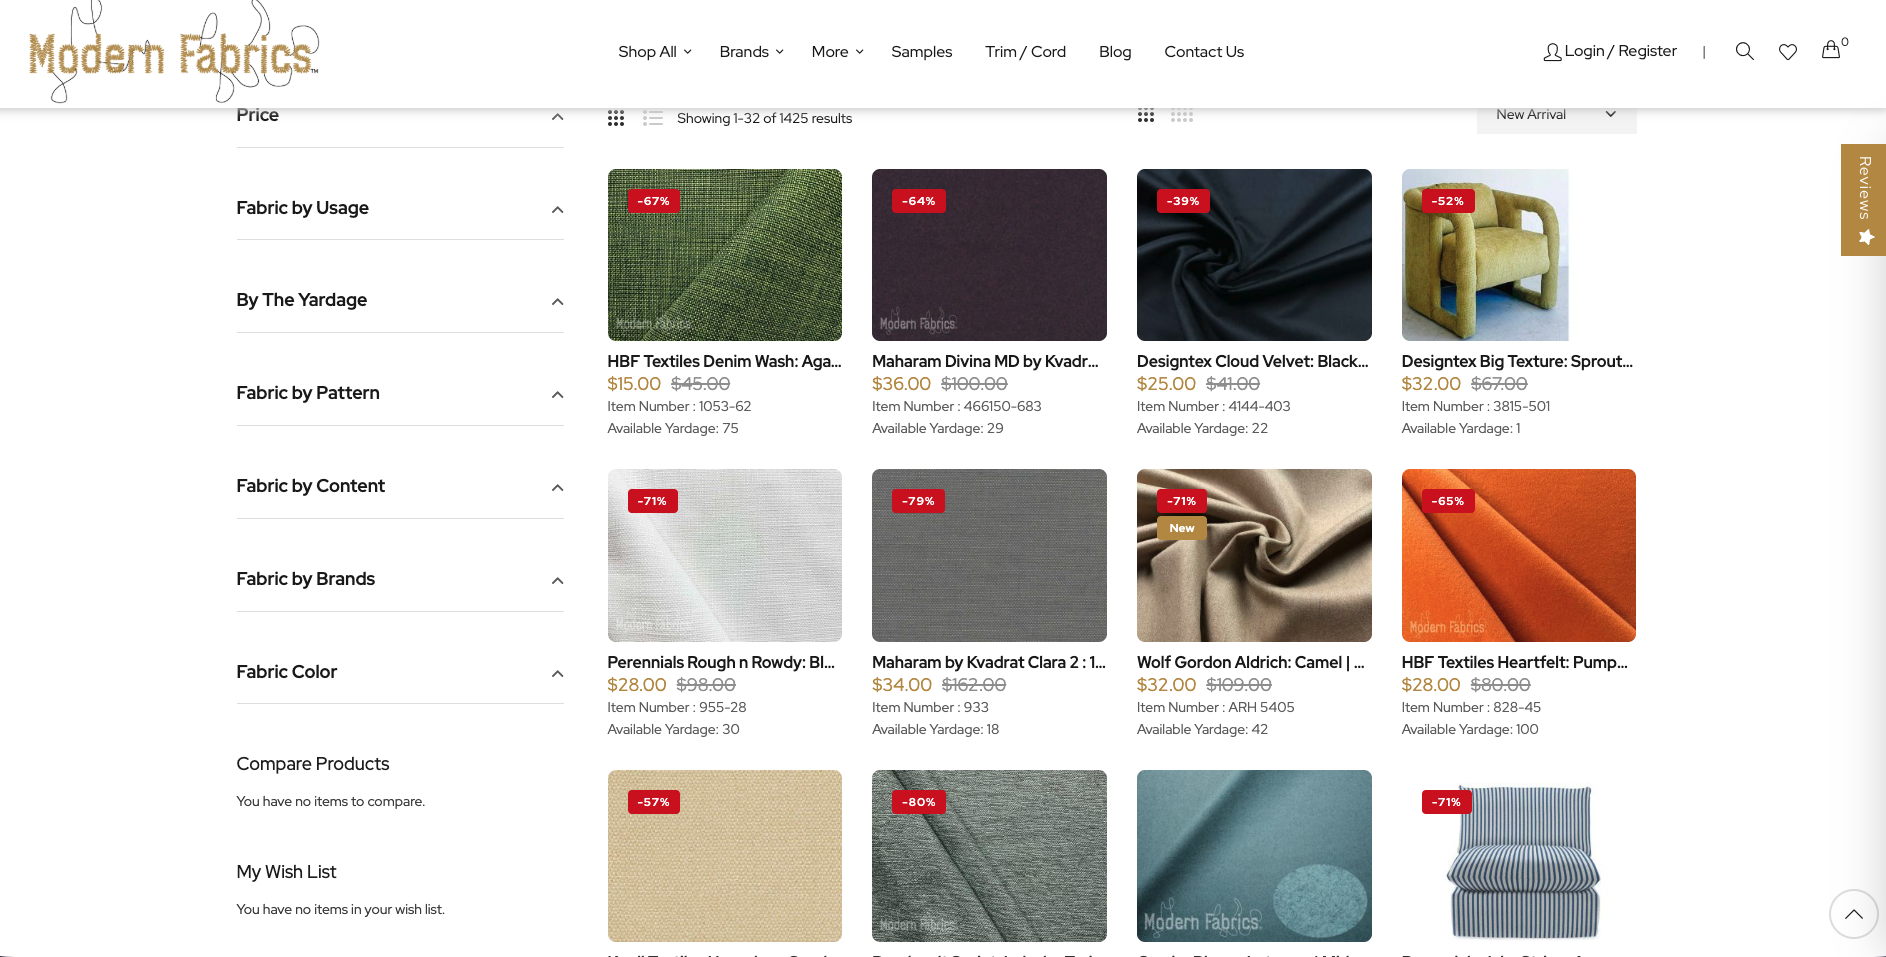
Task: Click the Modern Fabrics logo
Action: pos(174,52)
